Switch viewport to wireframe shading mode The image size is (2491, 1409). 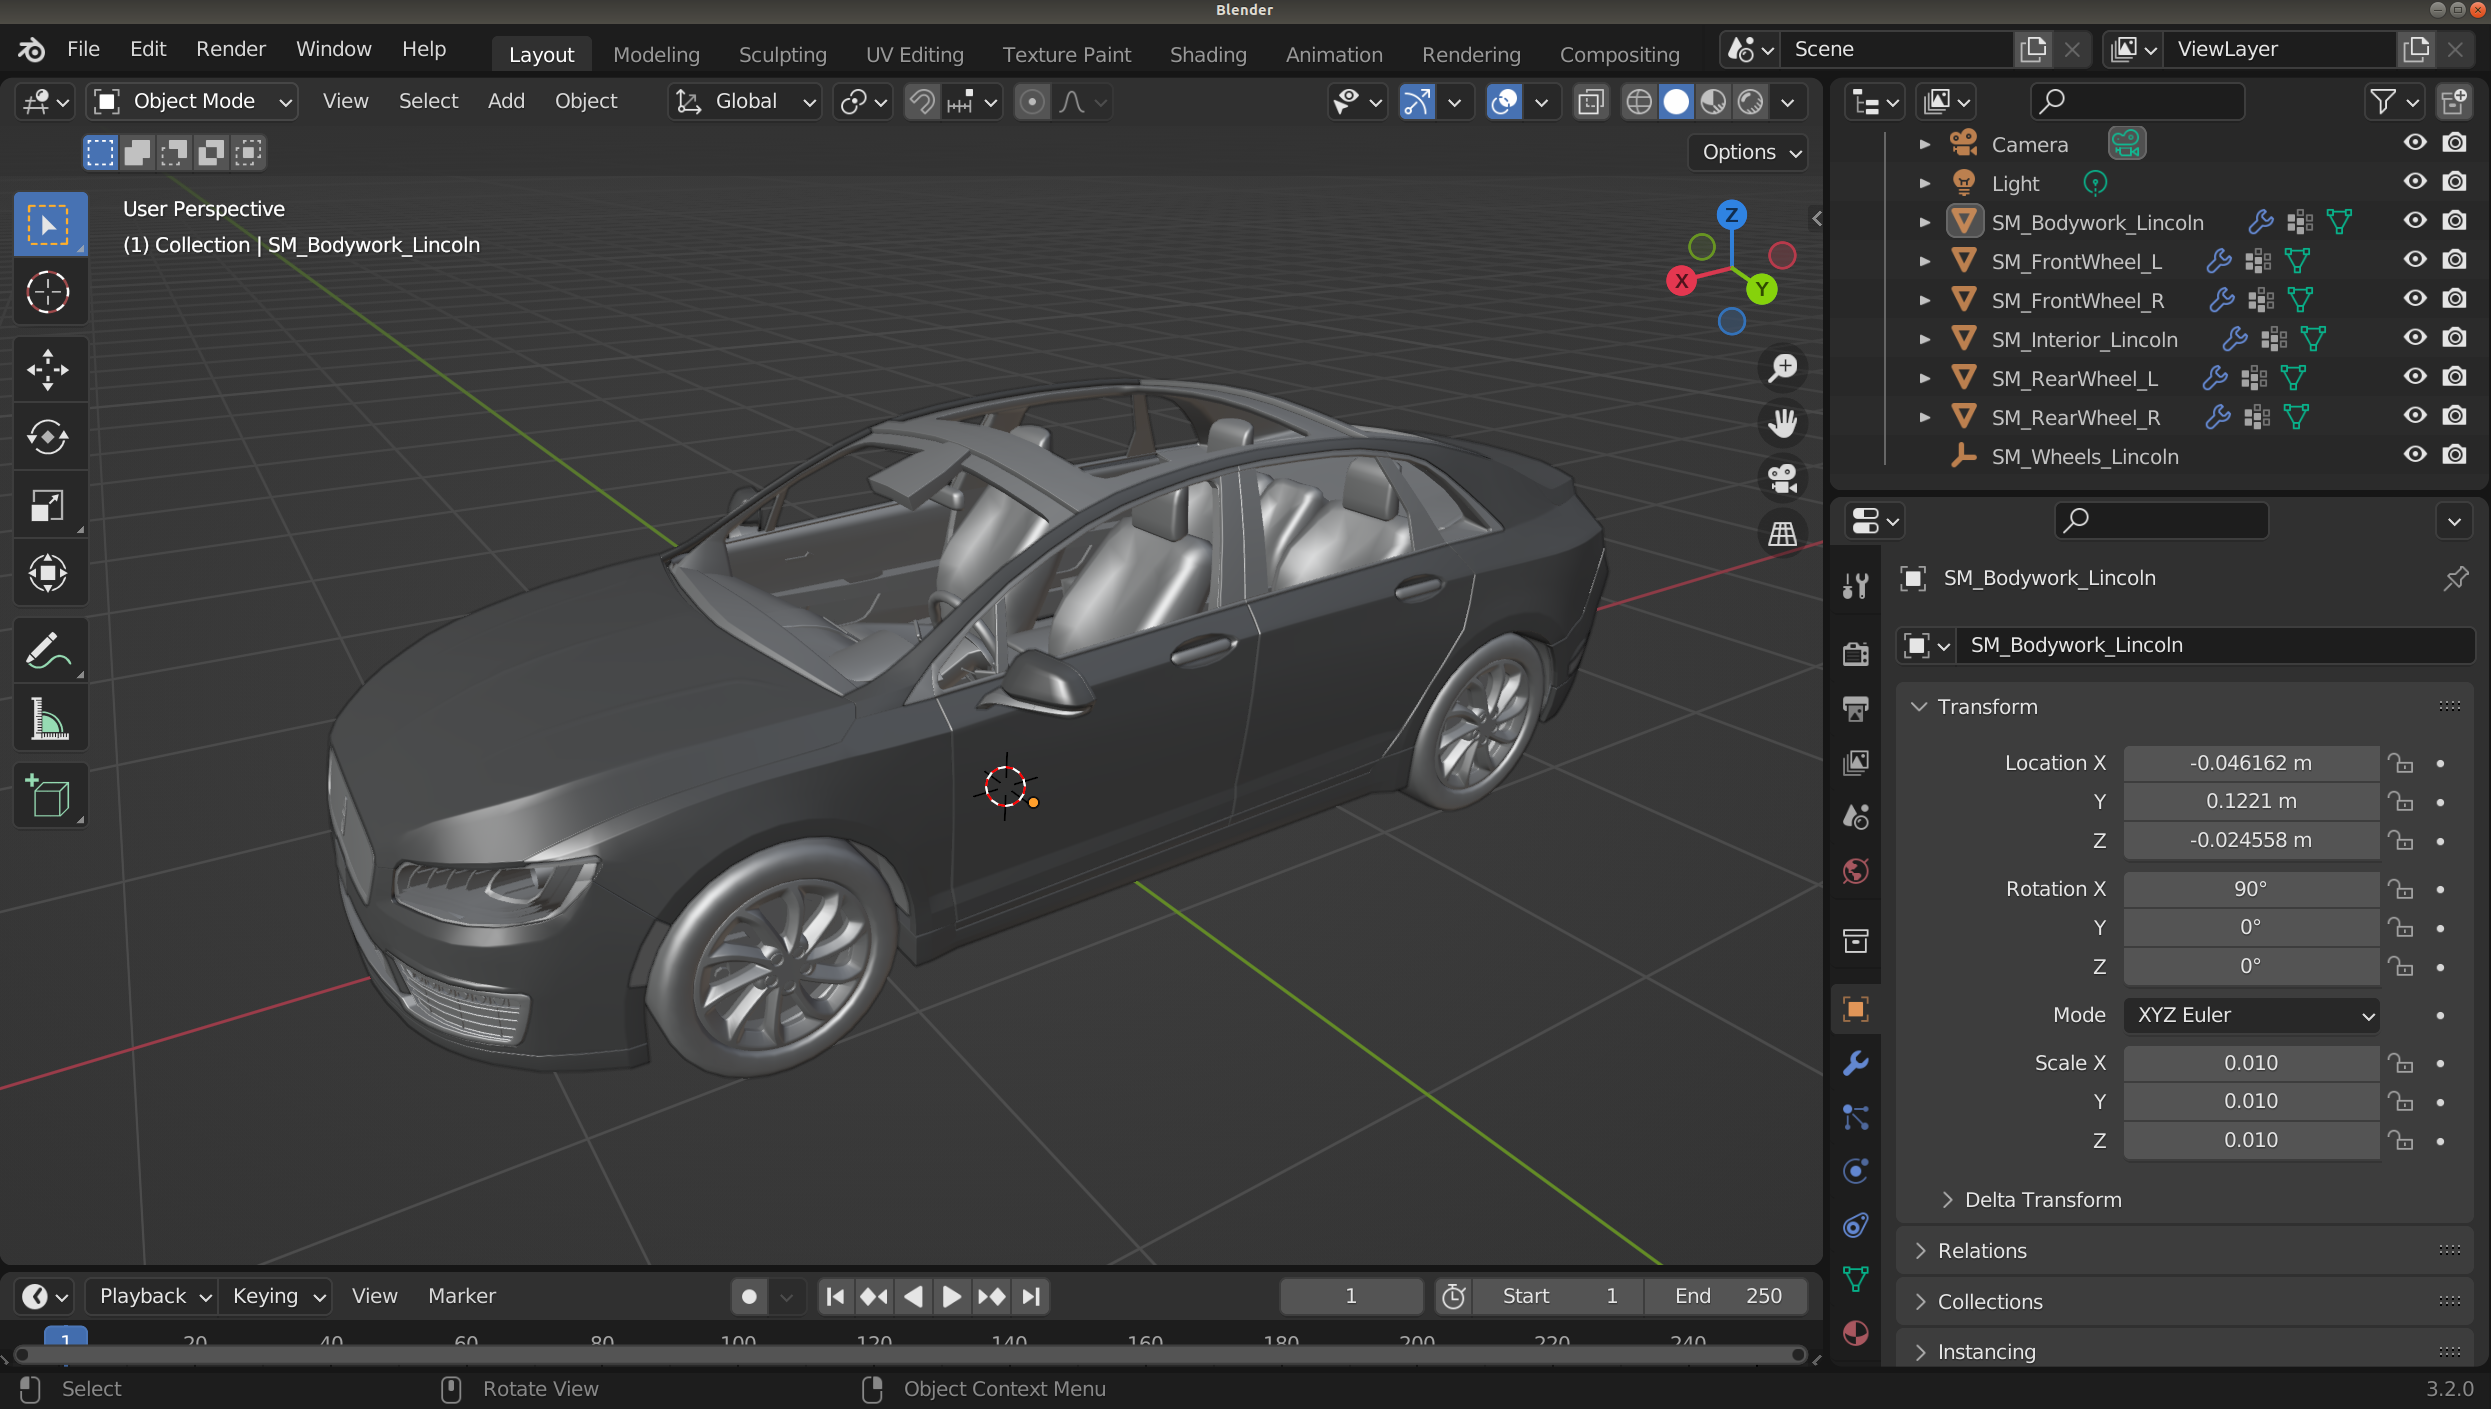coord(1638,101)
